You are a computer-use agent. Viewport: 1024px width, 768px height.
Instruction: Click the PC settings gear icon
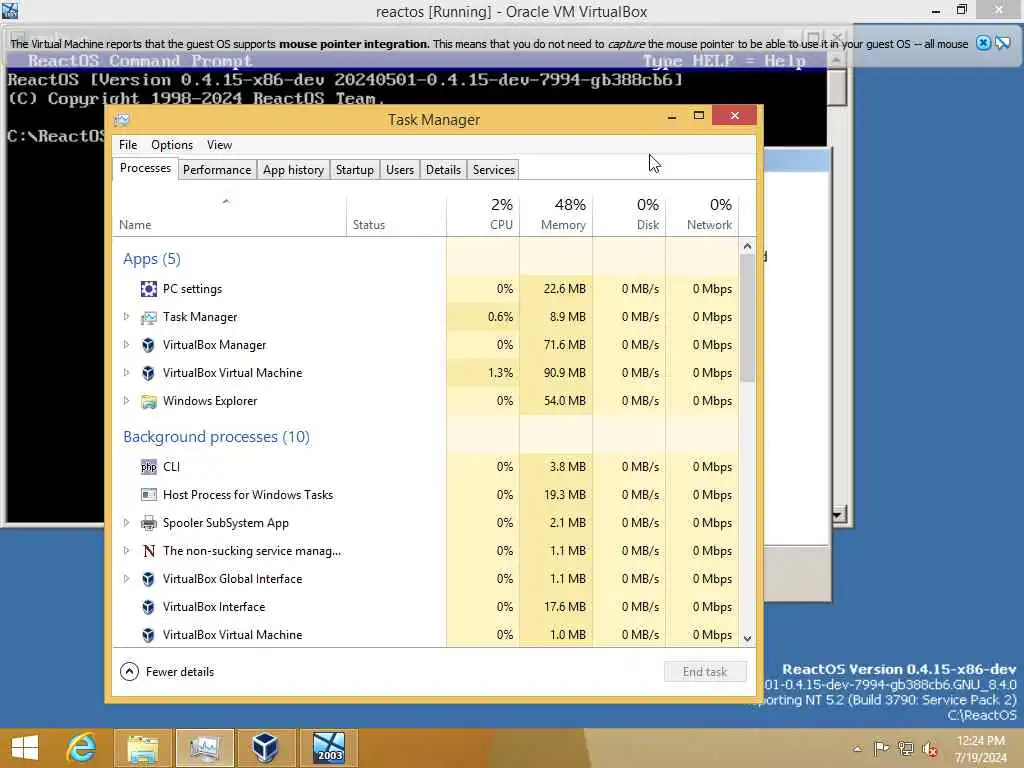[x=149, y=289]
